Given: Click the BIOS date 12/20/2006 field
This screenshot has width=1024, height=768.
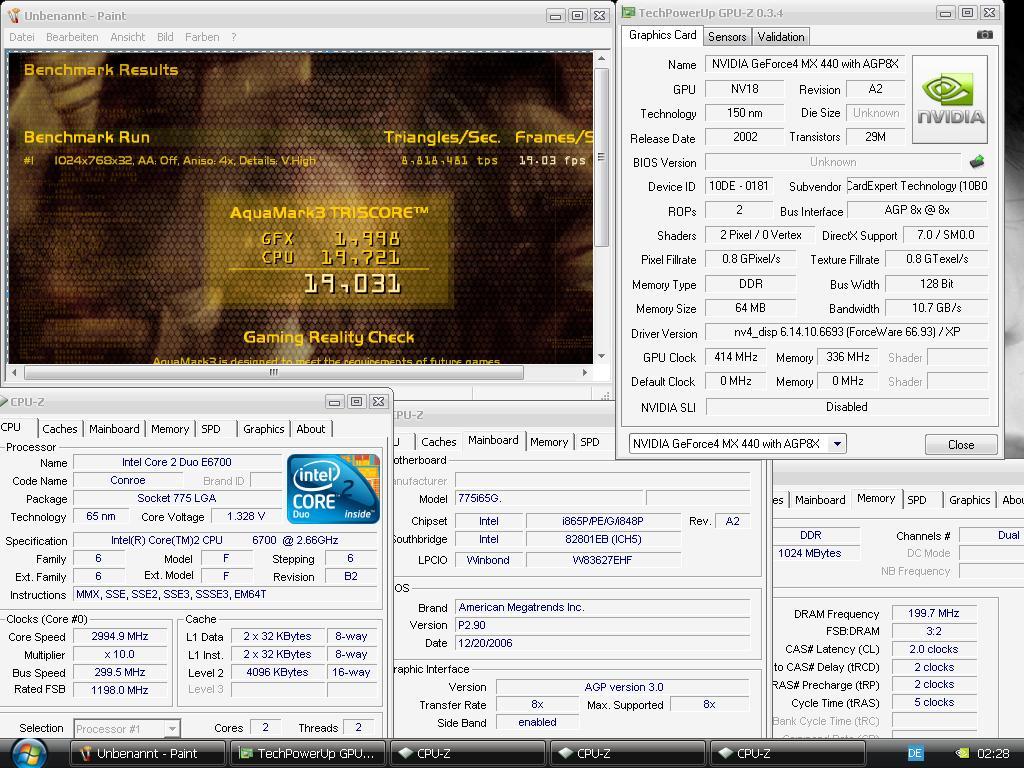Looking at the screenshot, I should click(x=602, y=643).
